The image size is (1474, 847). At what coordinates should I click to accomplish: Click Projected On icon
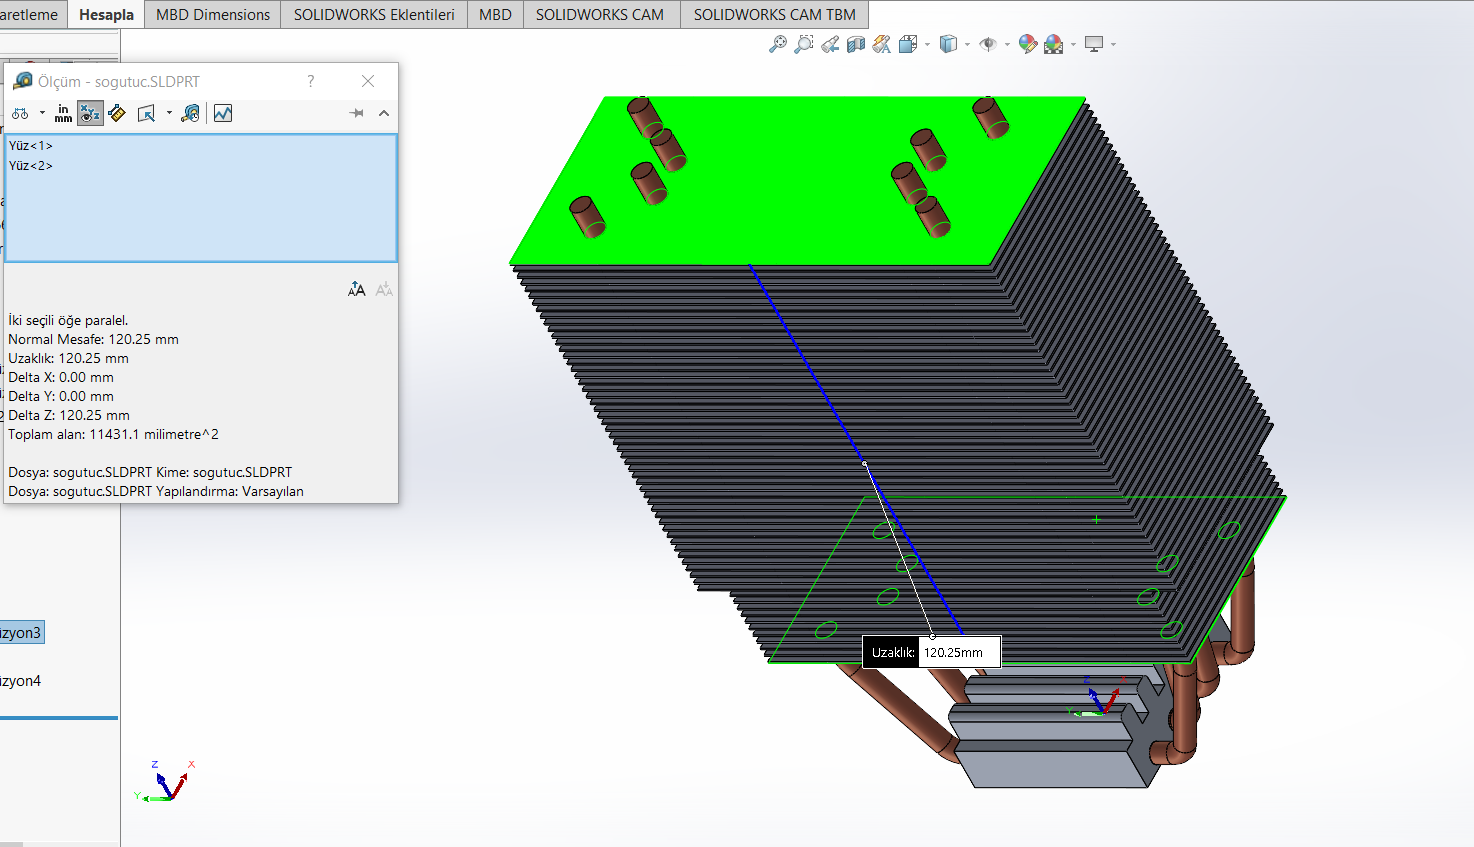(x=147, y=114)
